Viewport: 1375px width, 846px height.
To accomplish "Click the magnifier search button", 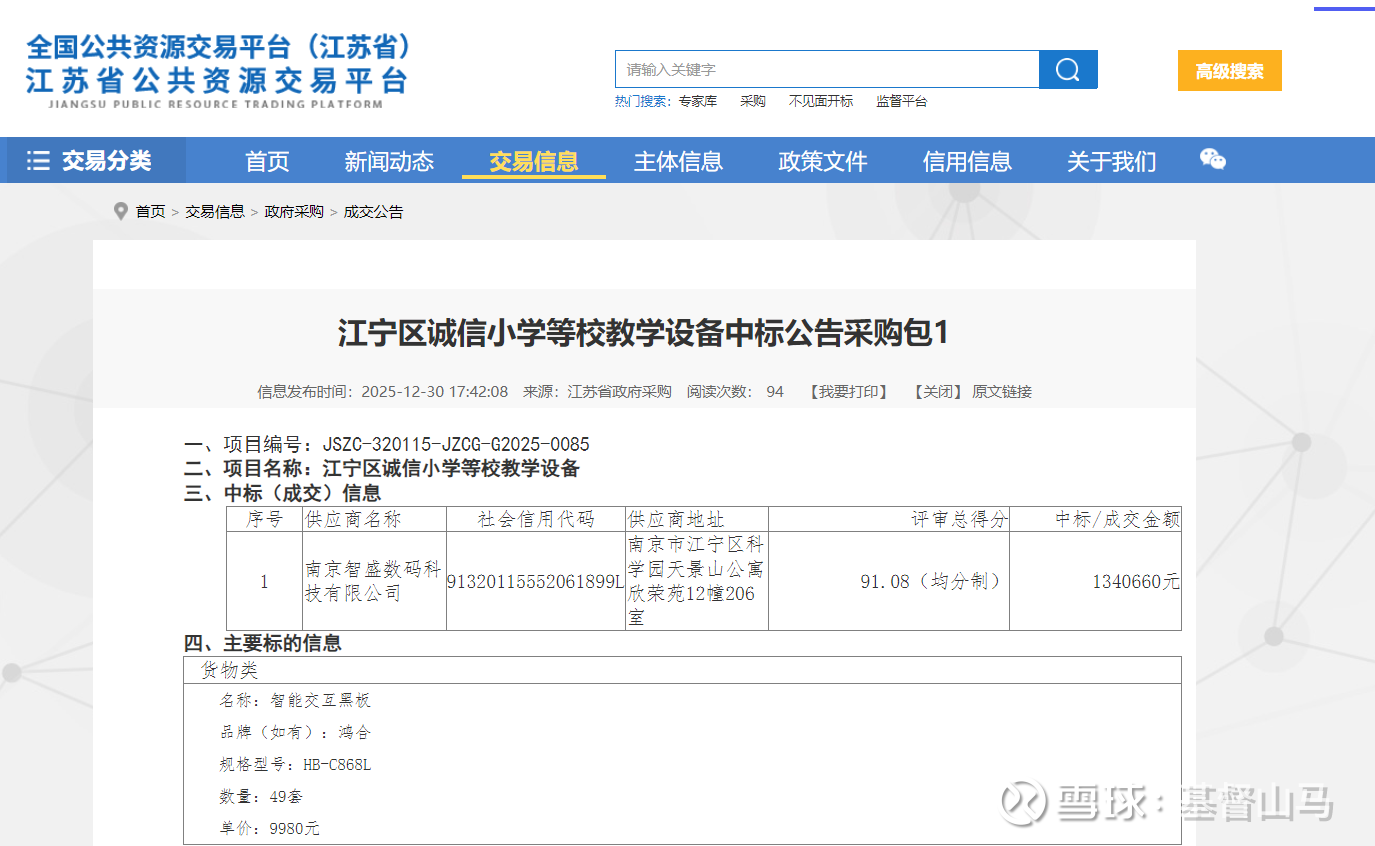I will point(1068,70).
